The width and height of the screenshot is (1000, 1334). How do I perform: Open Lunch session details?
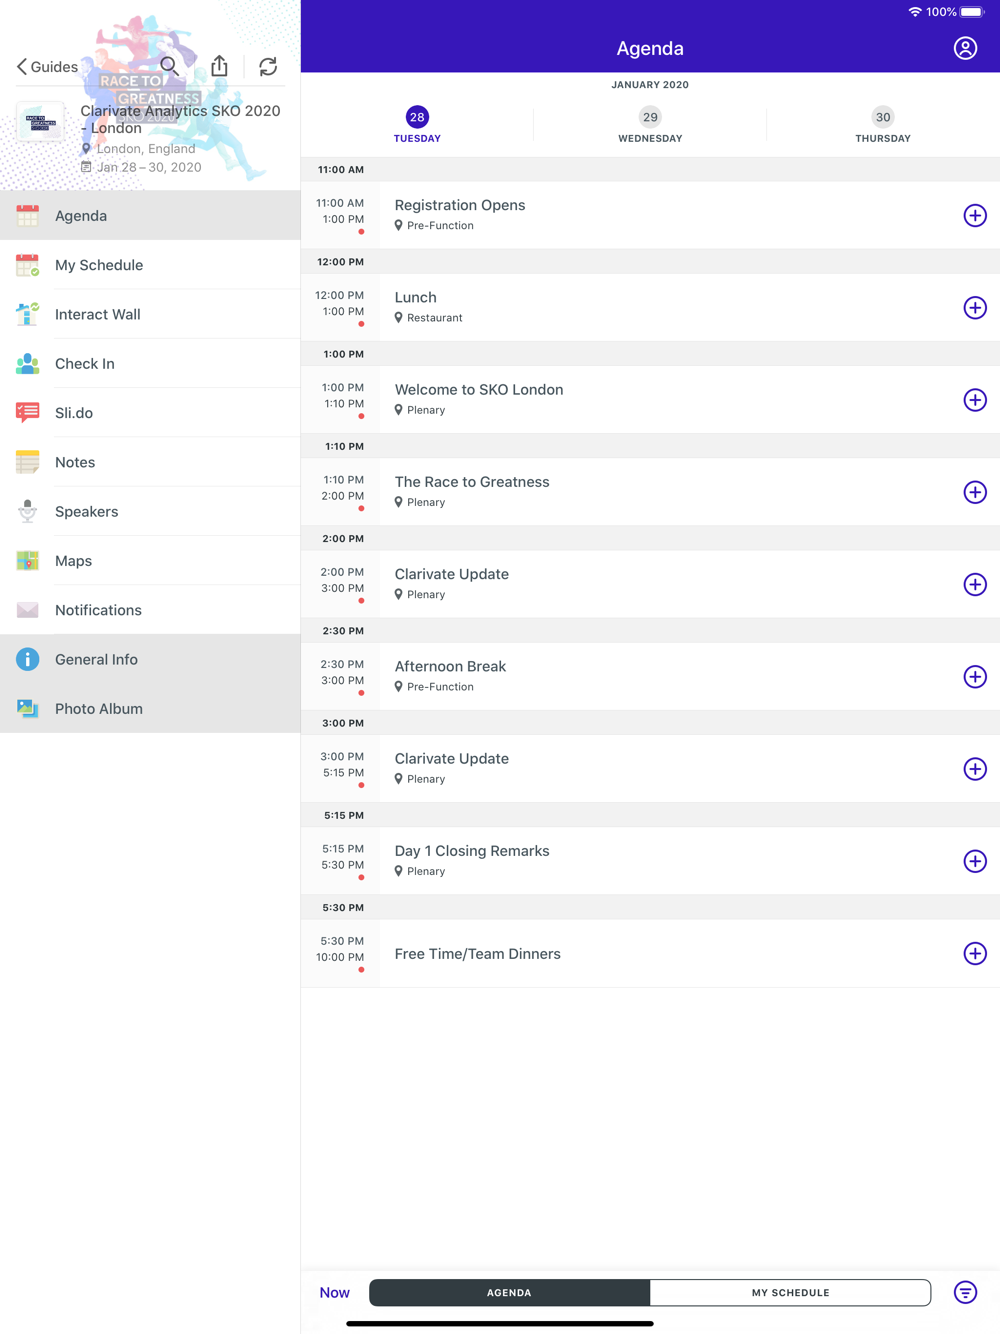click(650, 307)
